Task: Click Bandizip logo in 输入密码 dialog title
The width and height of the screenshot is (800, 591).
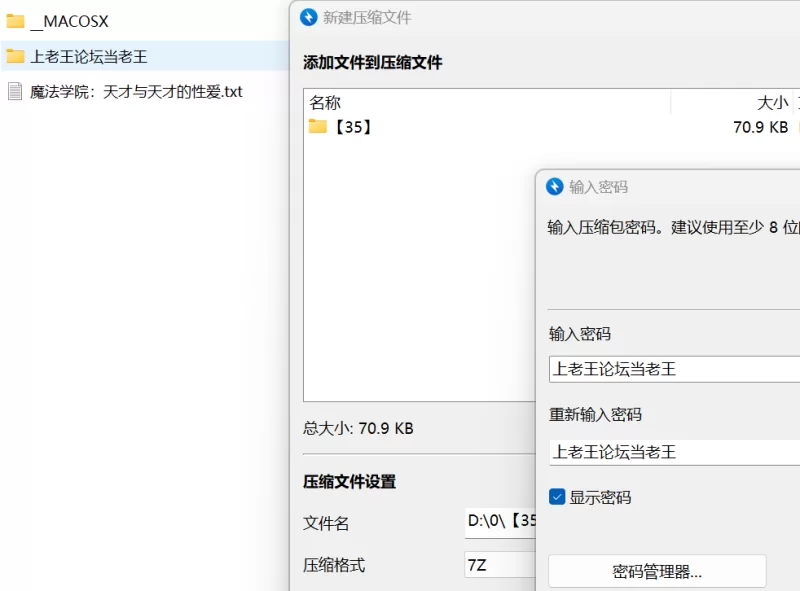Action: (555, 186)
